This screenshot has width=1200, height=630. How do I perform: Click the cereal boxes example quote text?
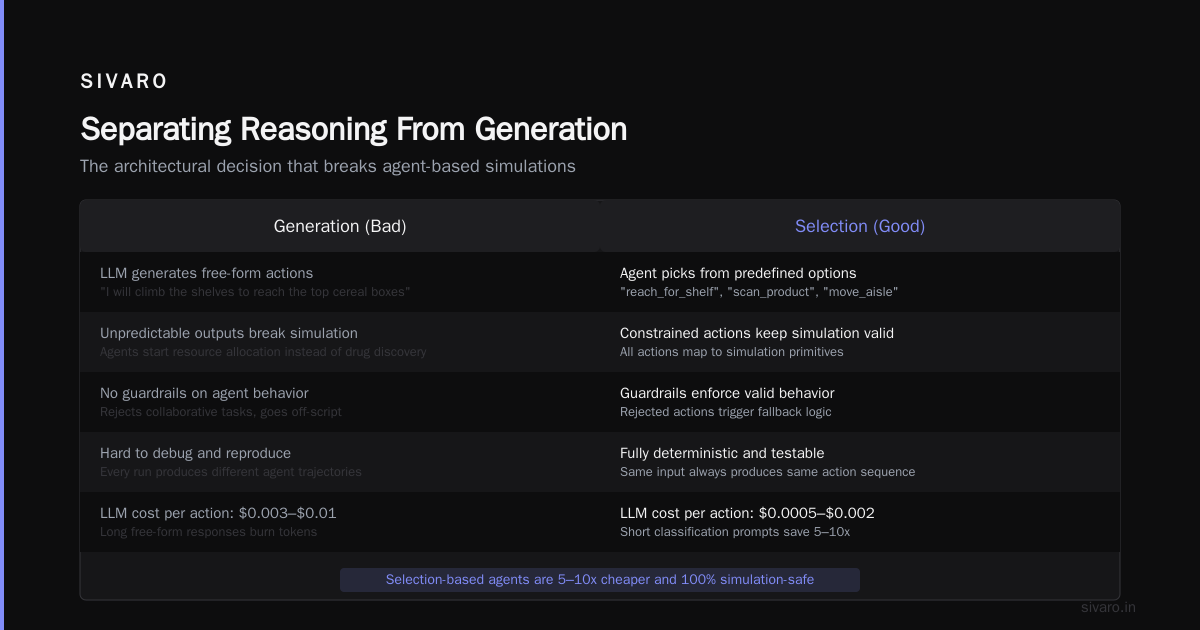(x=255, y=292)
